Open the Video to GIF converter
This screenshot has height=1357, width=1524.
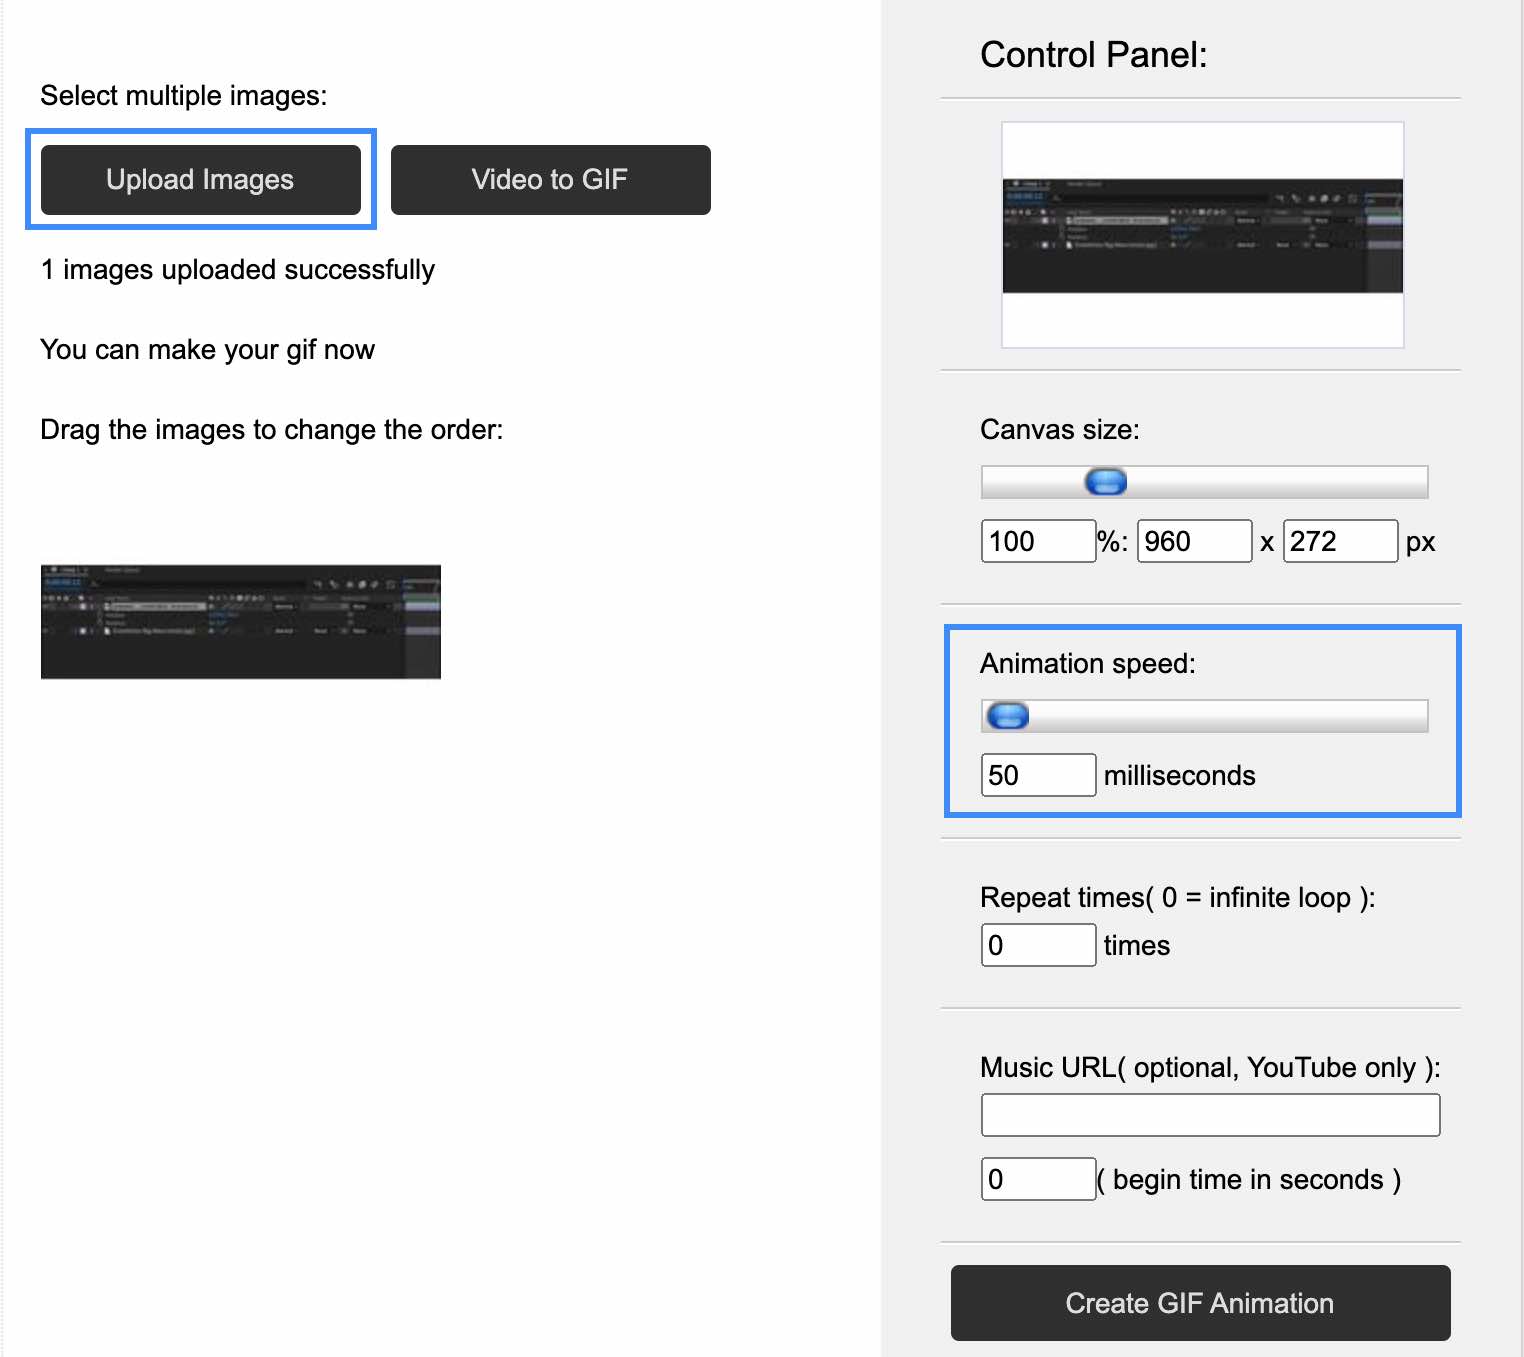(x=549, y=180)
